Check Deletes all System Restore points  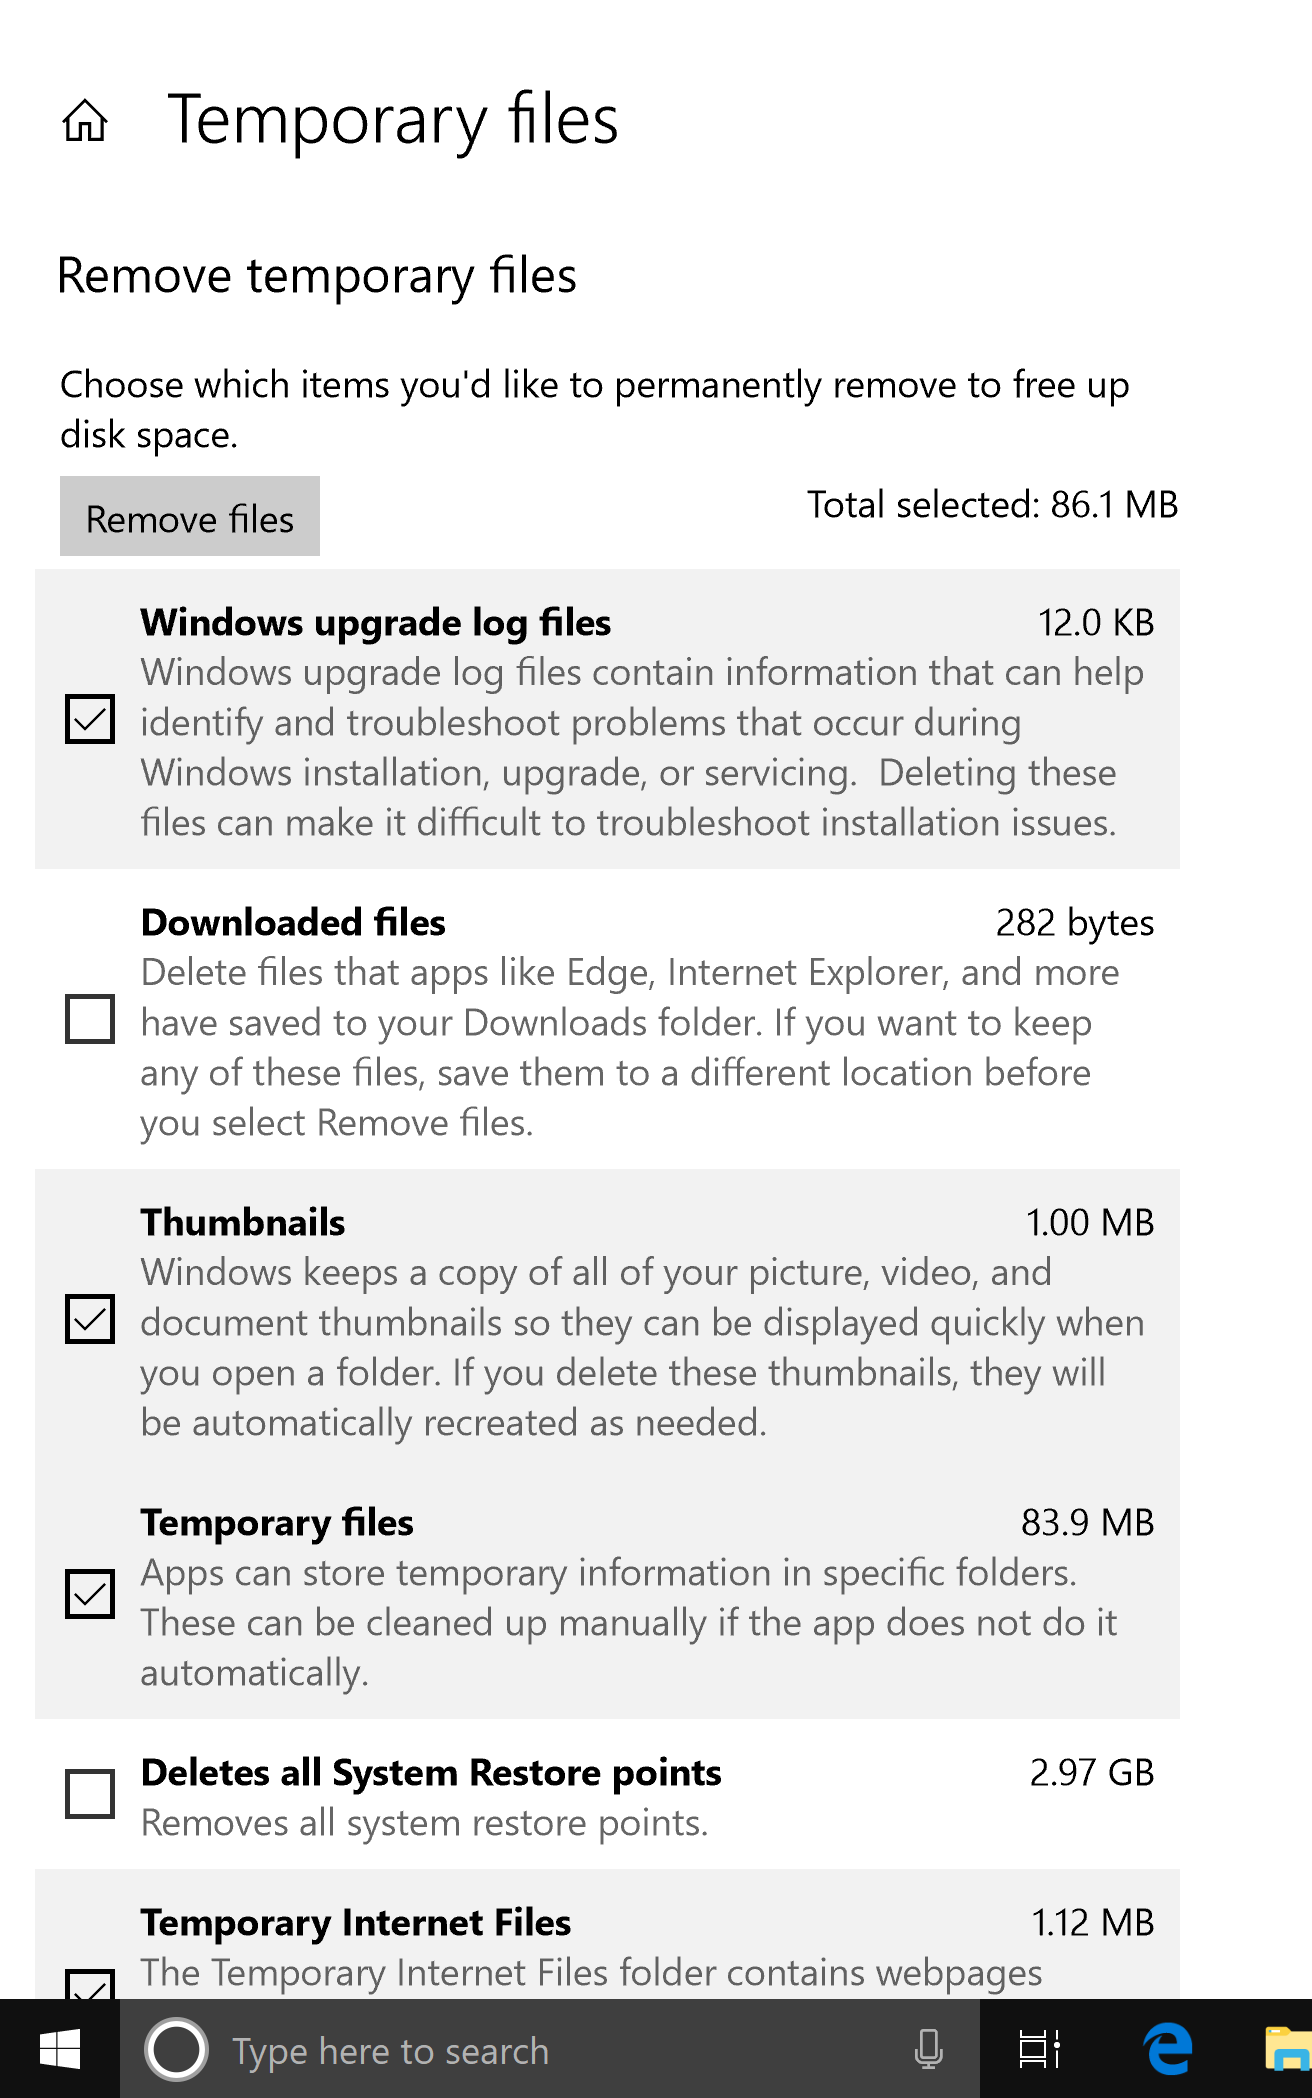(90, 1794)
